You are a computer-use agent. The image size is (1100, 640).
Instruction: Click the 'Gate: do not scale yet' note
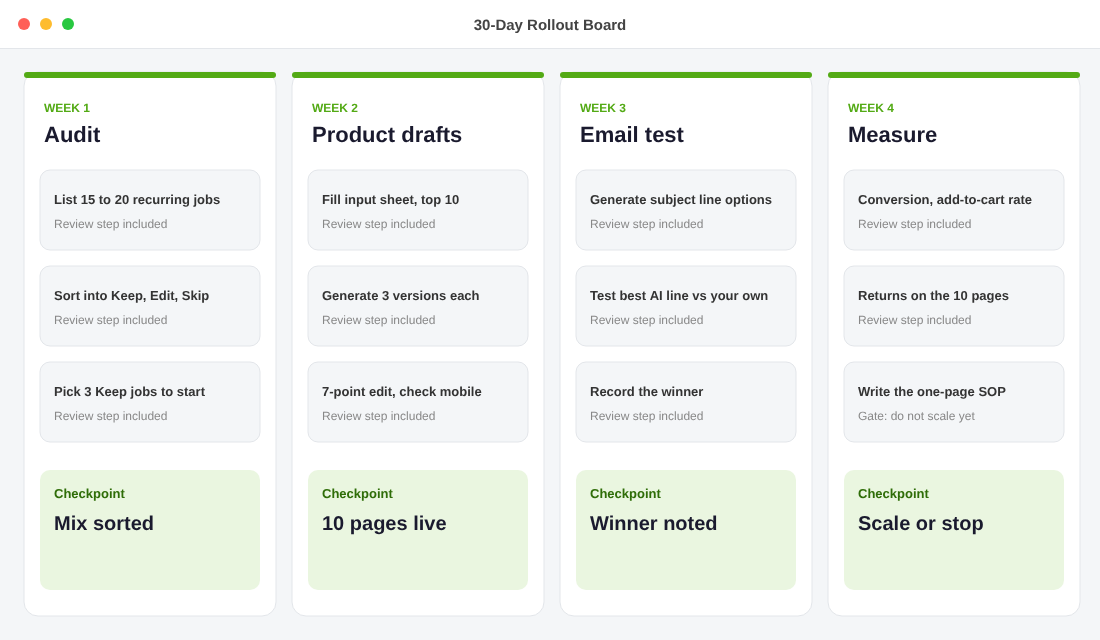(916, 416)
